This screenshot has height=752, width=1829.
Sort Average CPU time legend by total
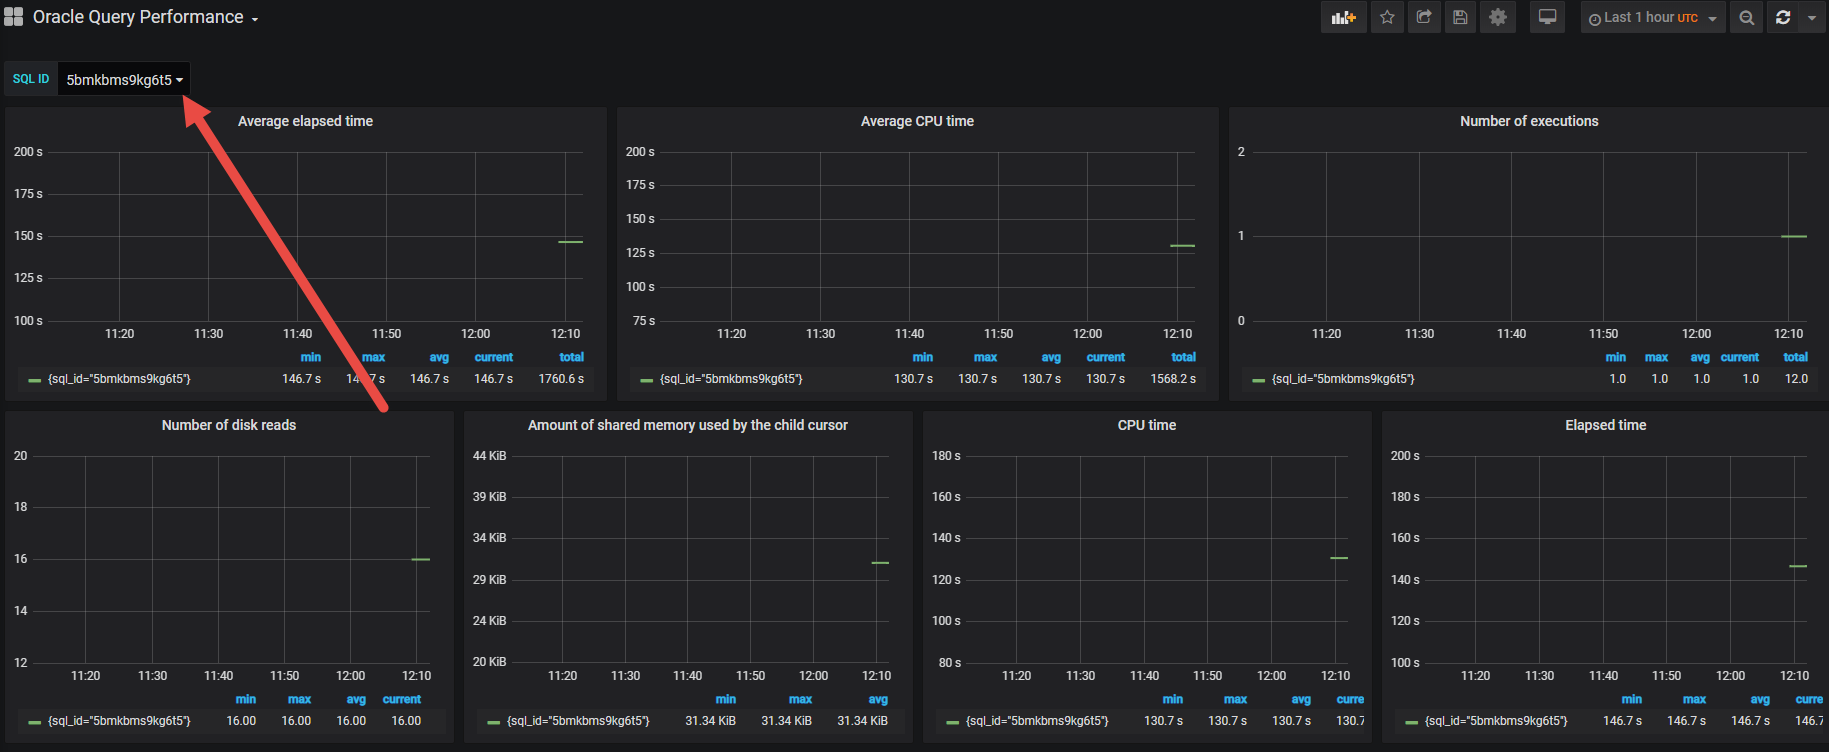click(1184, 357)
